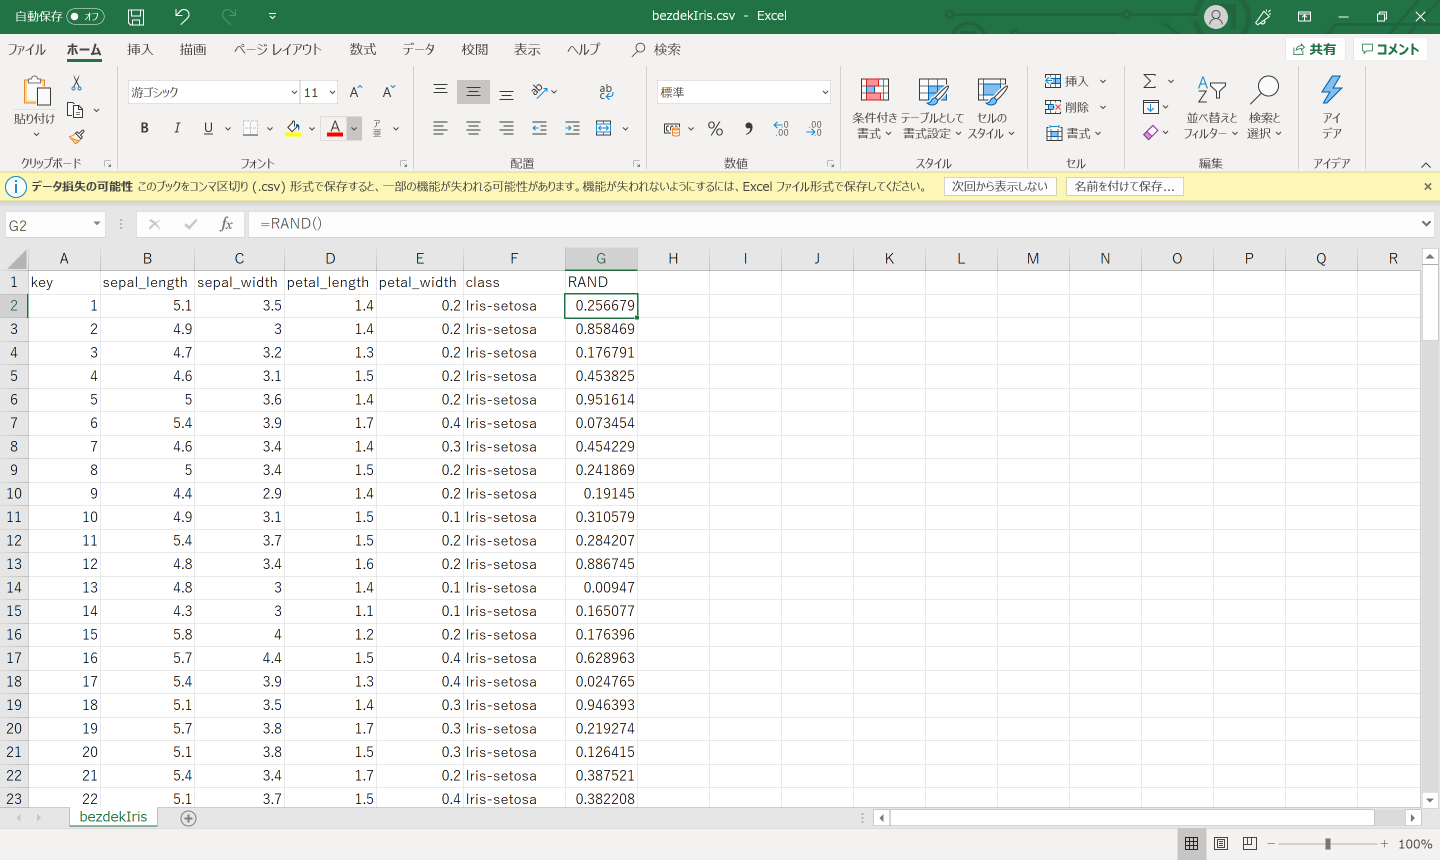Click the Select All corner box

[17, 260]
